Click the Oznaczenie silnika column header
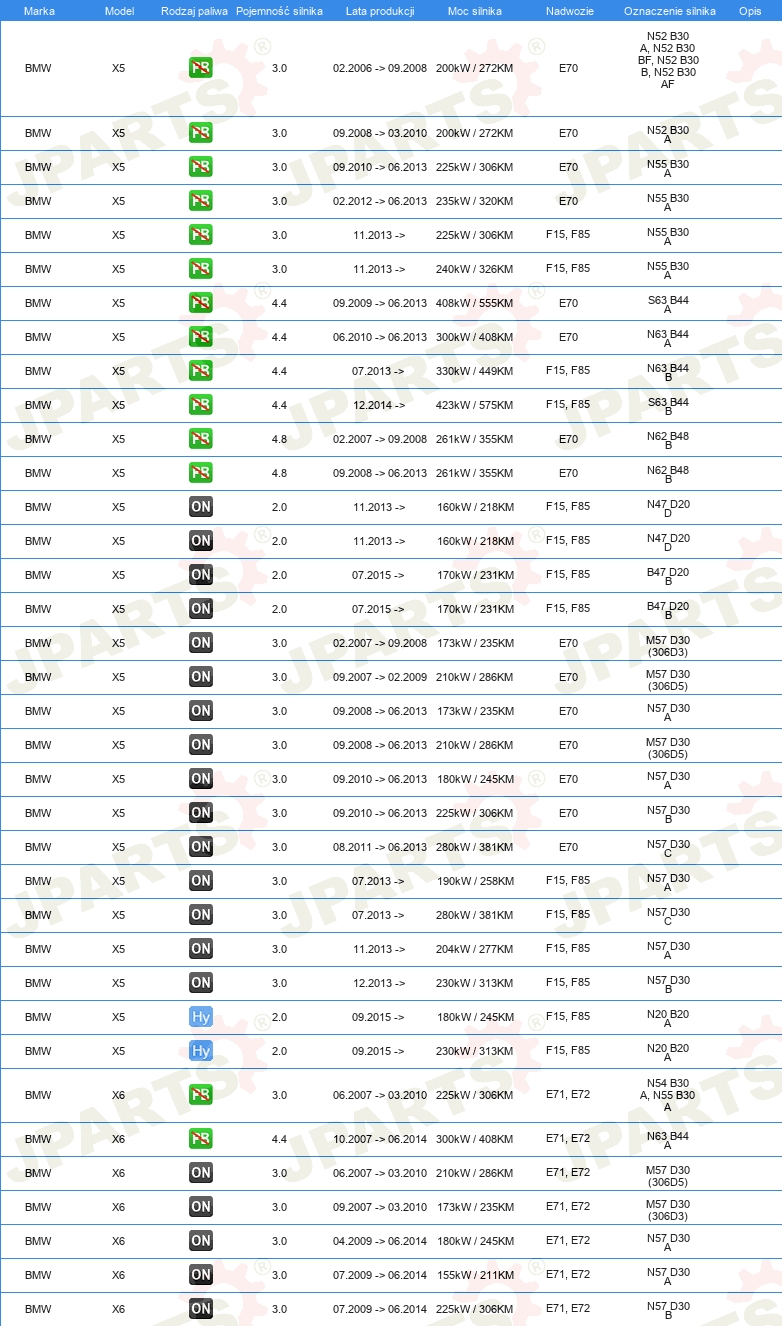 tap(669, 11)
